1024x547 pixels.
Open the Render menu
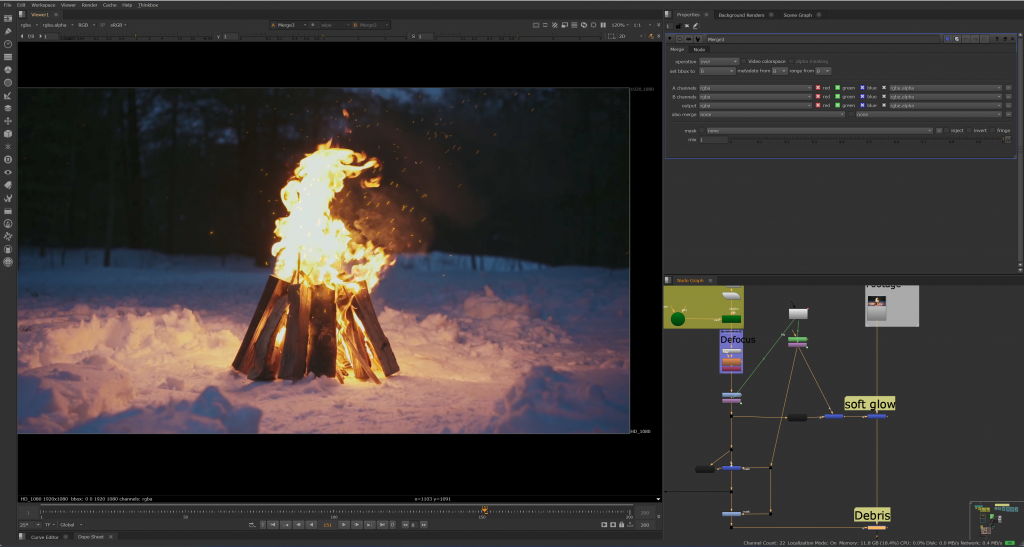tap(89, 5)
